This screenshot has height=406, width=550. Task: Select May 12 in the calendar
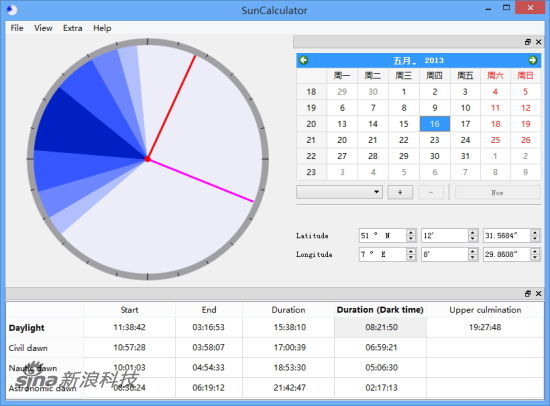[525, 108]
